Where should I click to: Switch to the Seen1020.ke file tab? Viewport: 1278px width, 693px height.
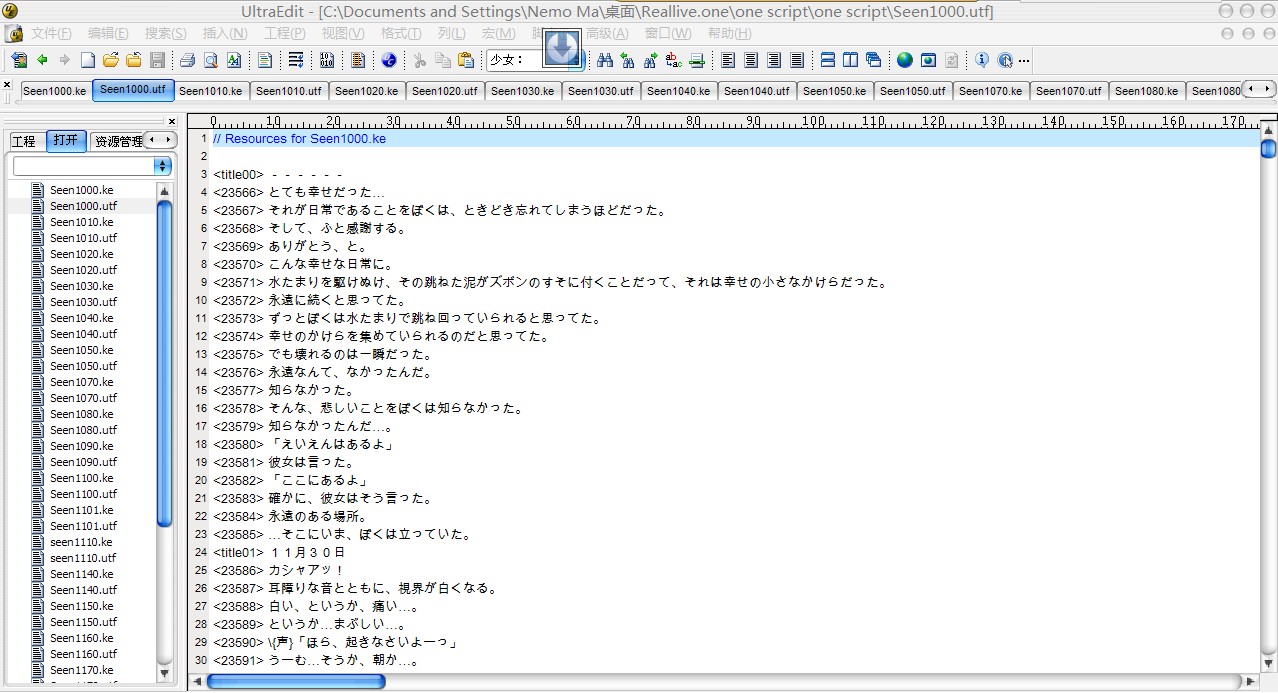[x=367, y=91]
